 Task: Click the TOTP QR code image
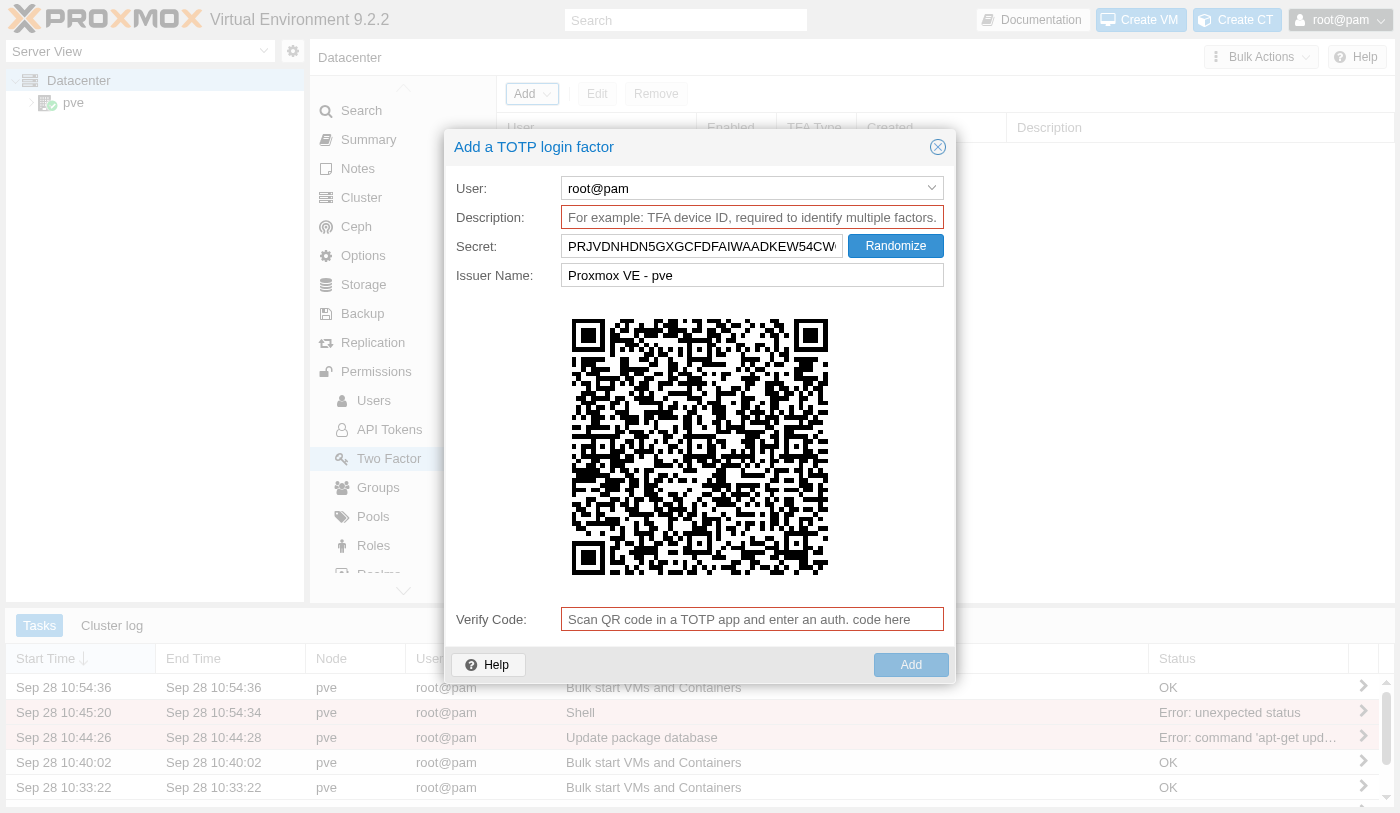[700, 447]
